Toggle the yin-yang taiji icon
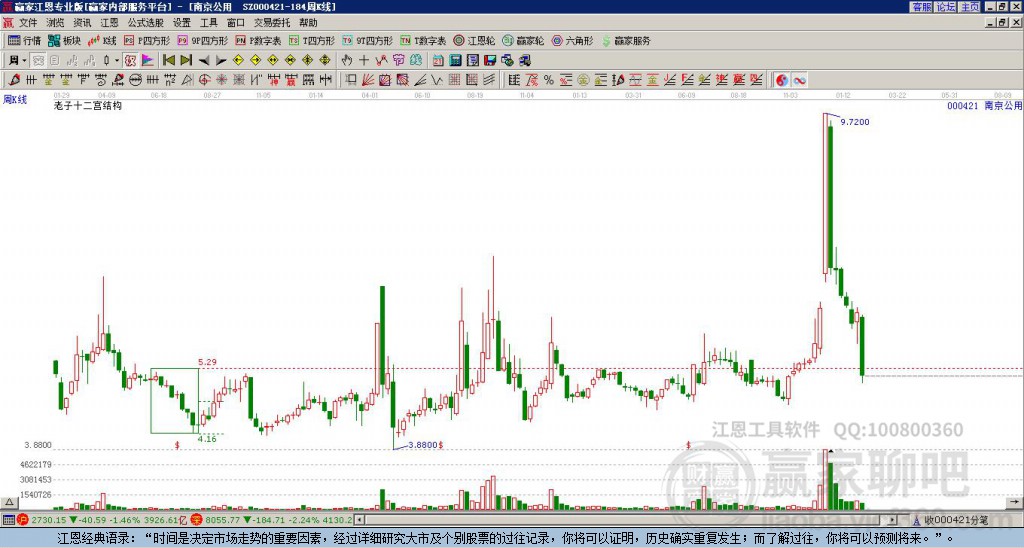This screenshot has height=548, width=1024. [782, 80]
